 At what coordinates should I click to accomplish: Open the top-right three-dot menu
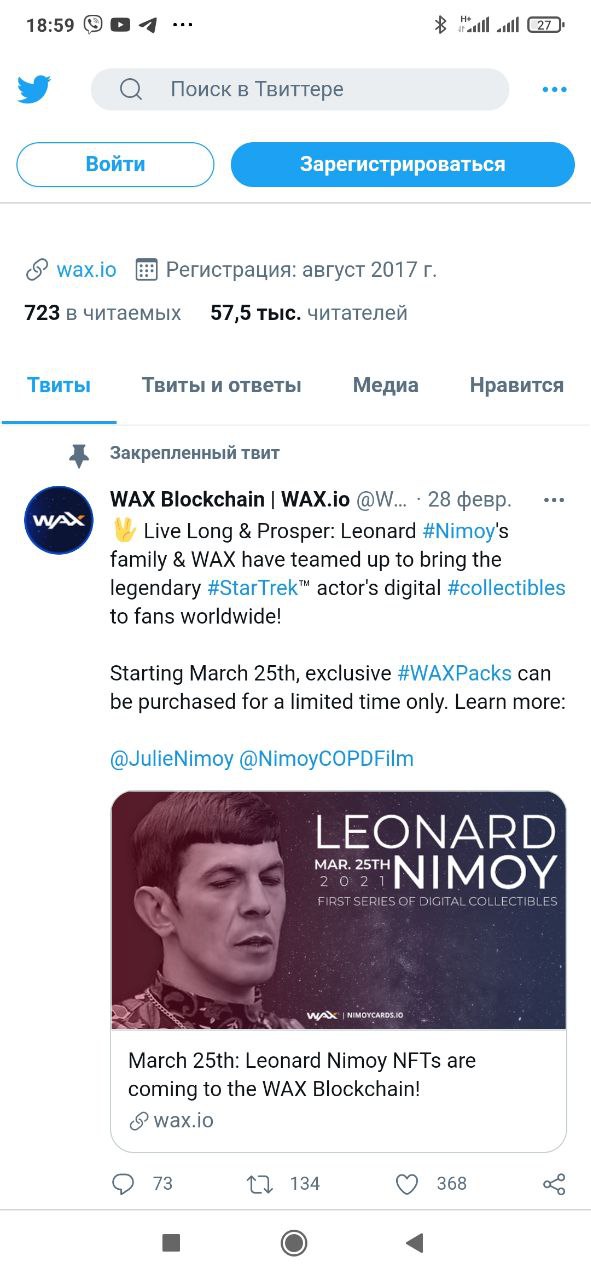[554, 89]
